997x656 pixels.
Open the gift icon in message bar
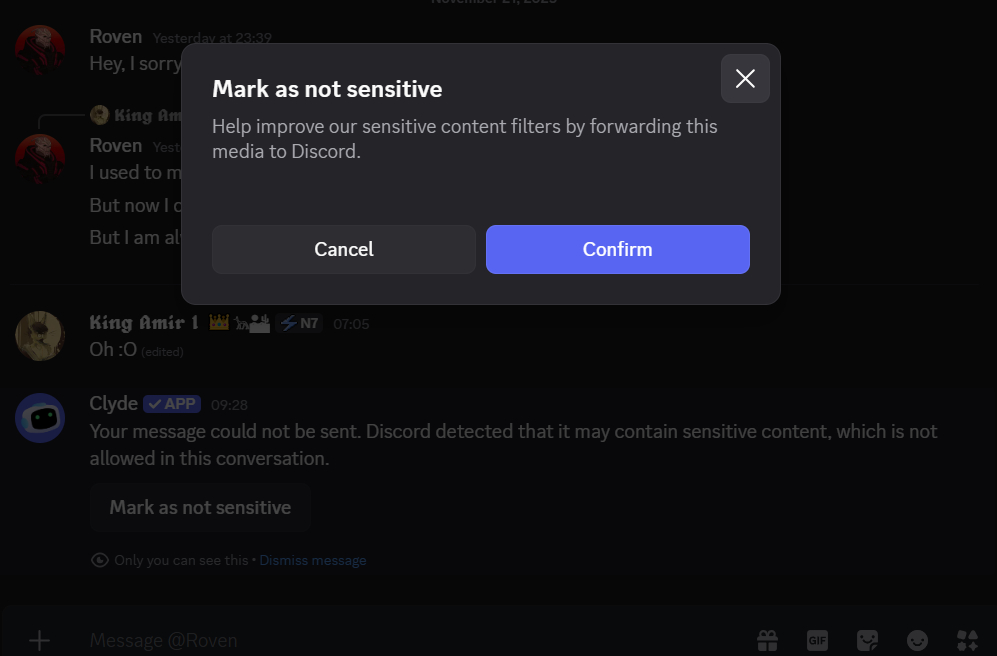pyautogui.click(x=767, y=640)
